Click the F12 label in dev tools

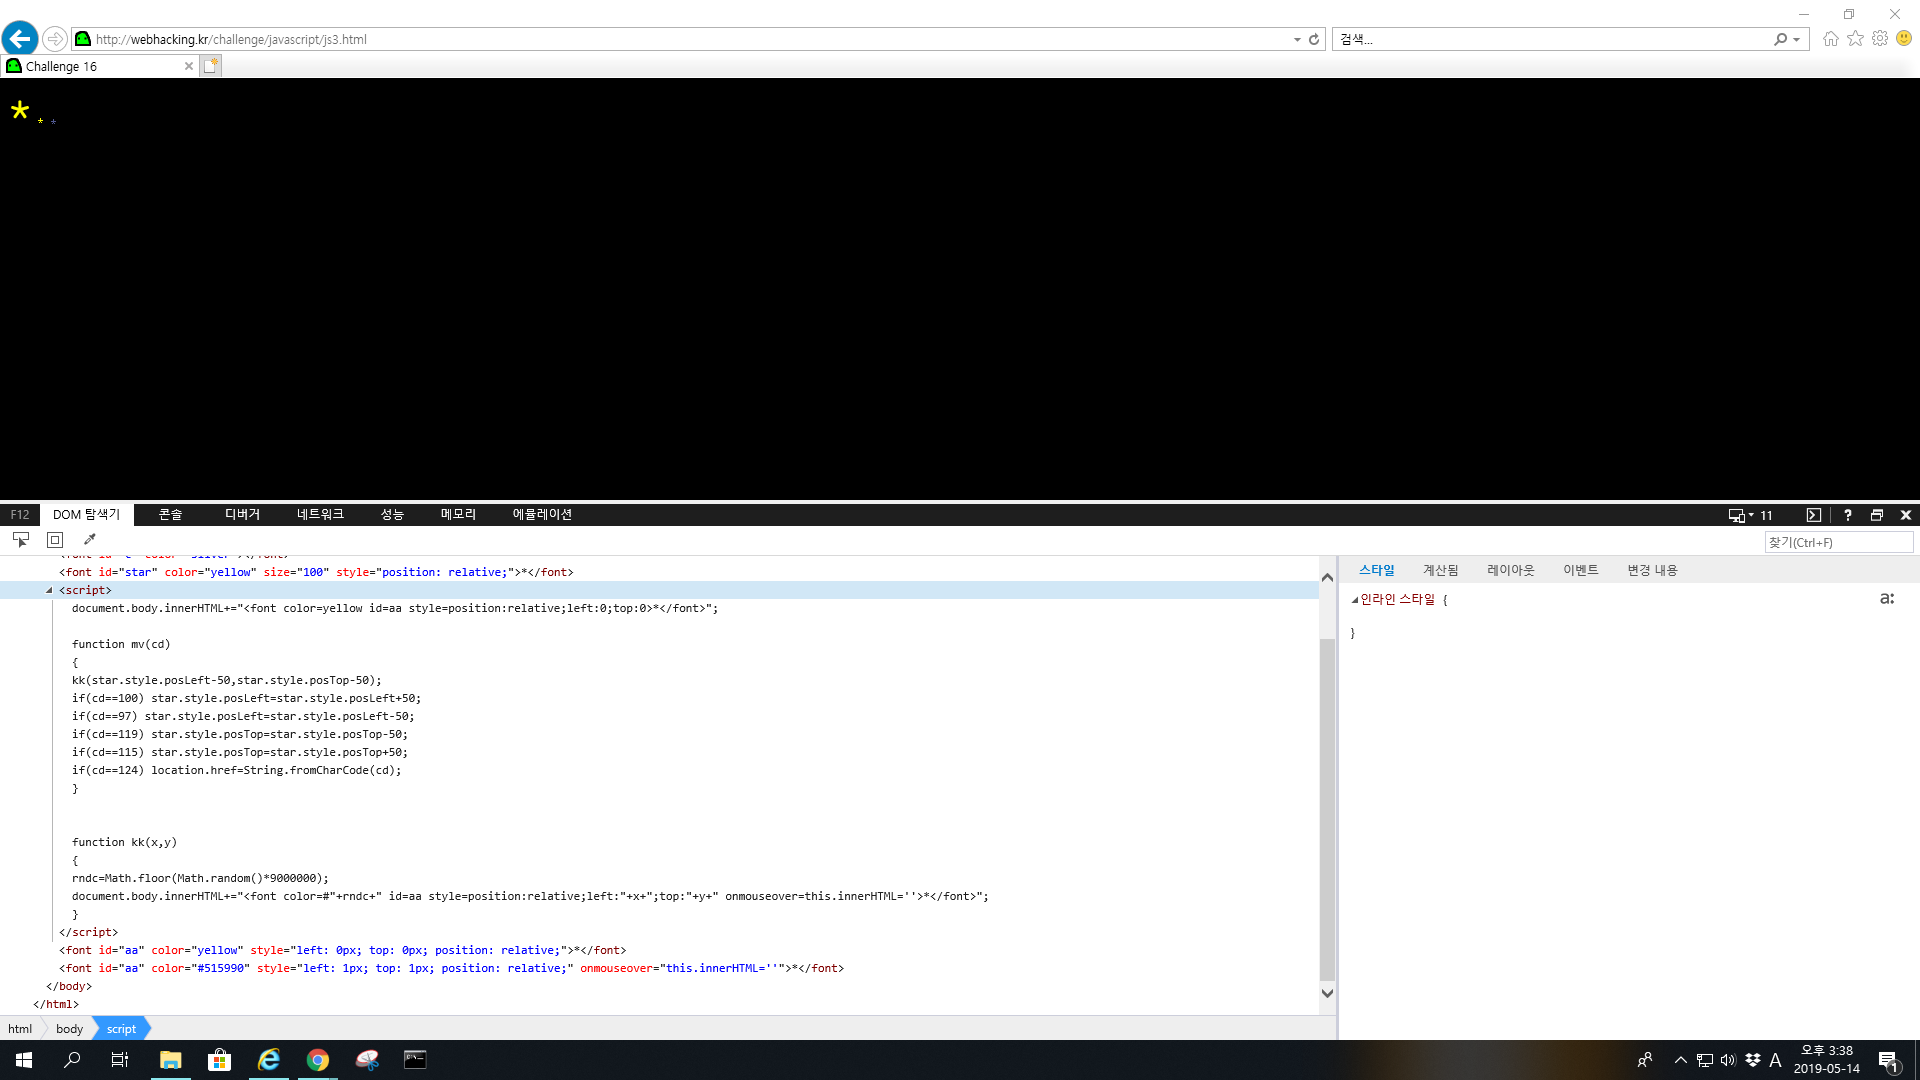tap(20, 514)
